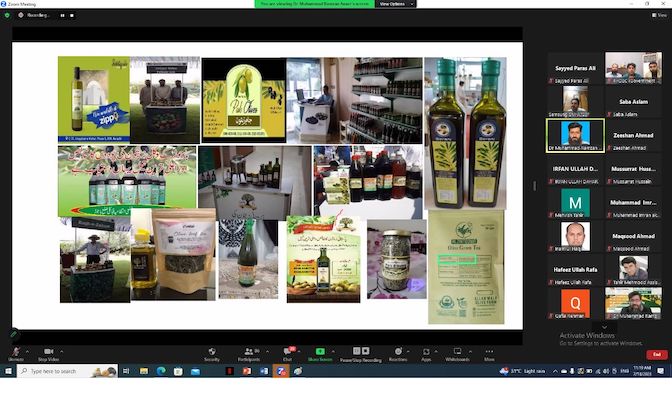The width and height of the screenshot is (672, 400).
Task: Open the Chat panel
Action: (x=287, y=352)
